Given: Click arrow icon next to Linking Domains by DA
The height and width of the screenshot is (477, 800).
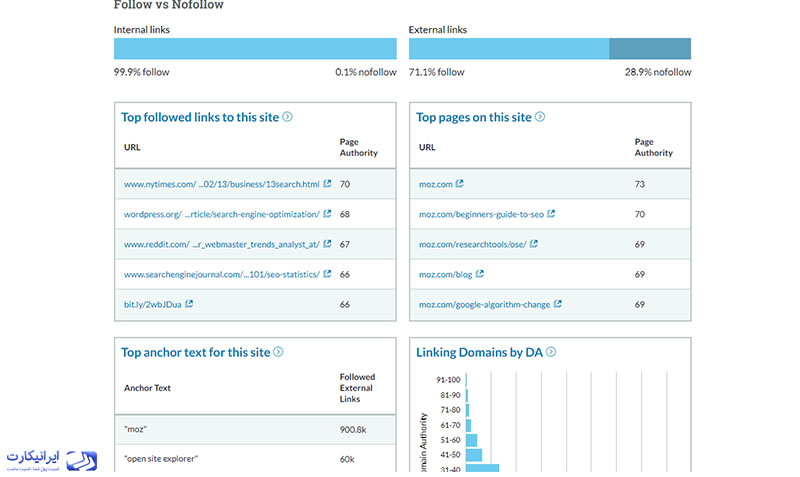Looking at the screenshot, I should click(551, 352).
